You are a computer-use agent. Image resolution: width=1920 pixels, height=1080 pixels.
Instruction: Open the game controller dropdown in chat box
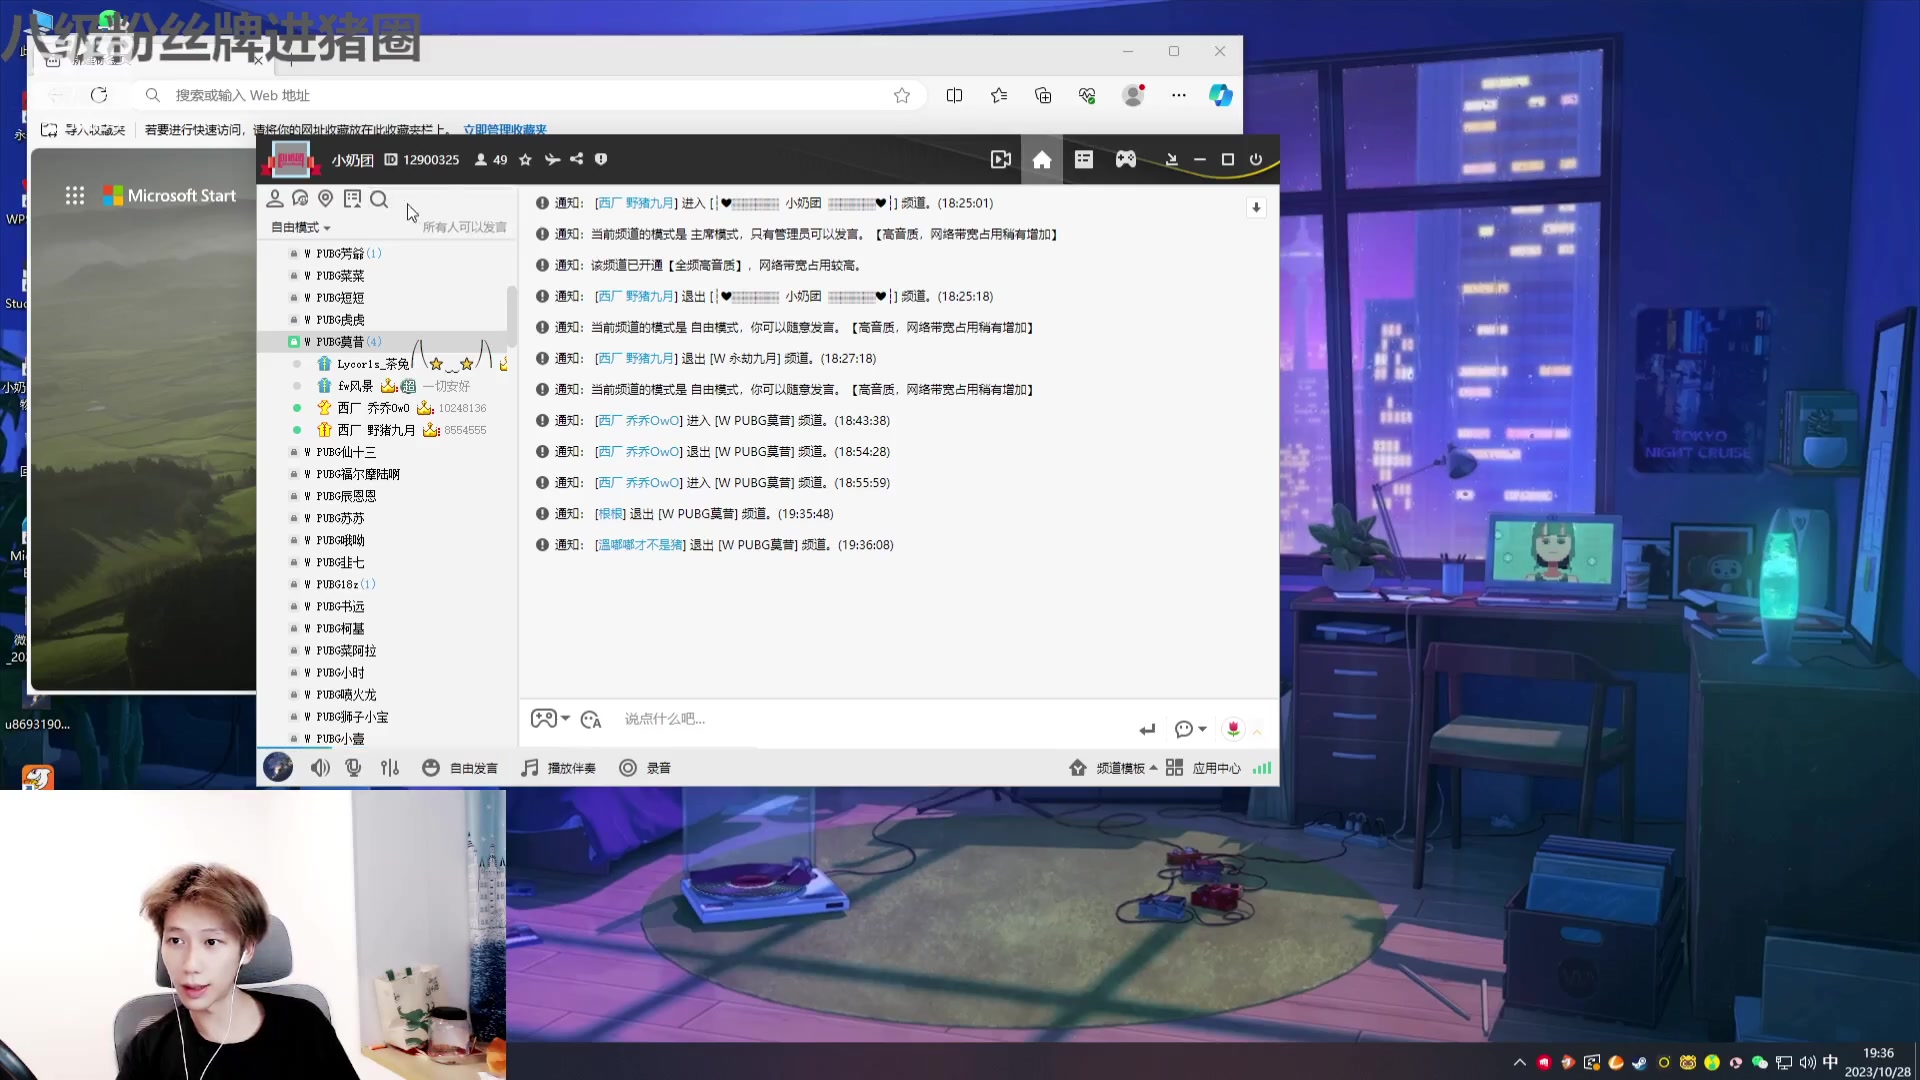[x=550, y=718]
